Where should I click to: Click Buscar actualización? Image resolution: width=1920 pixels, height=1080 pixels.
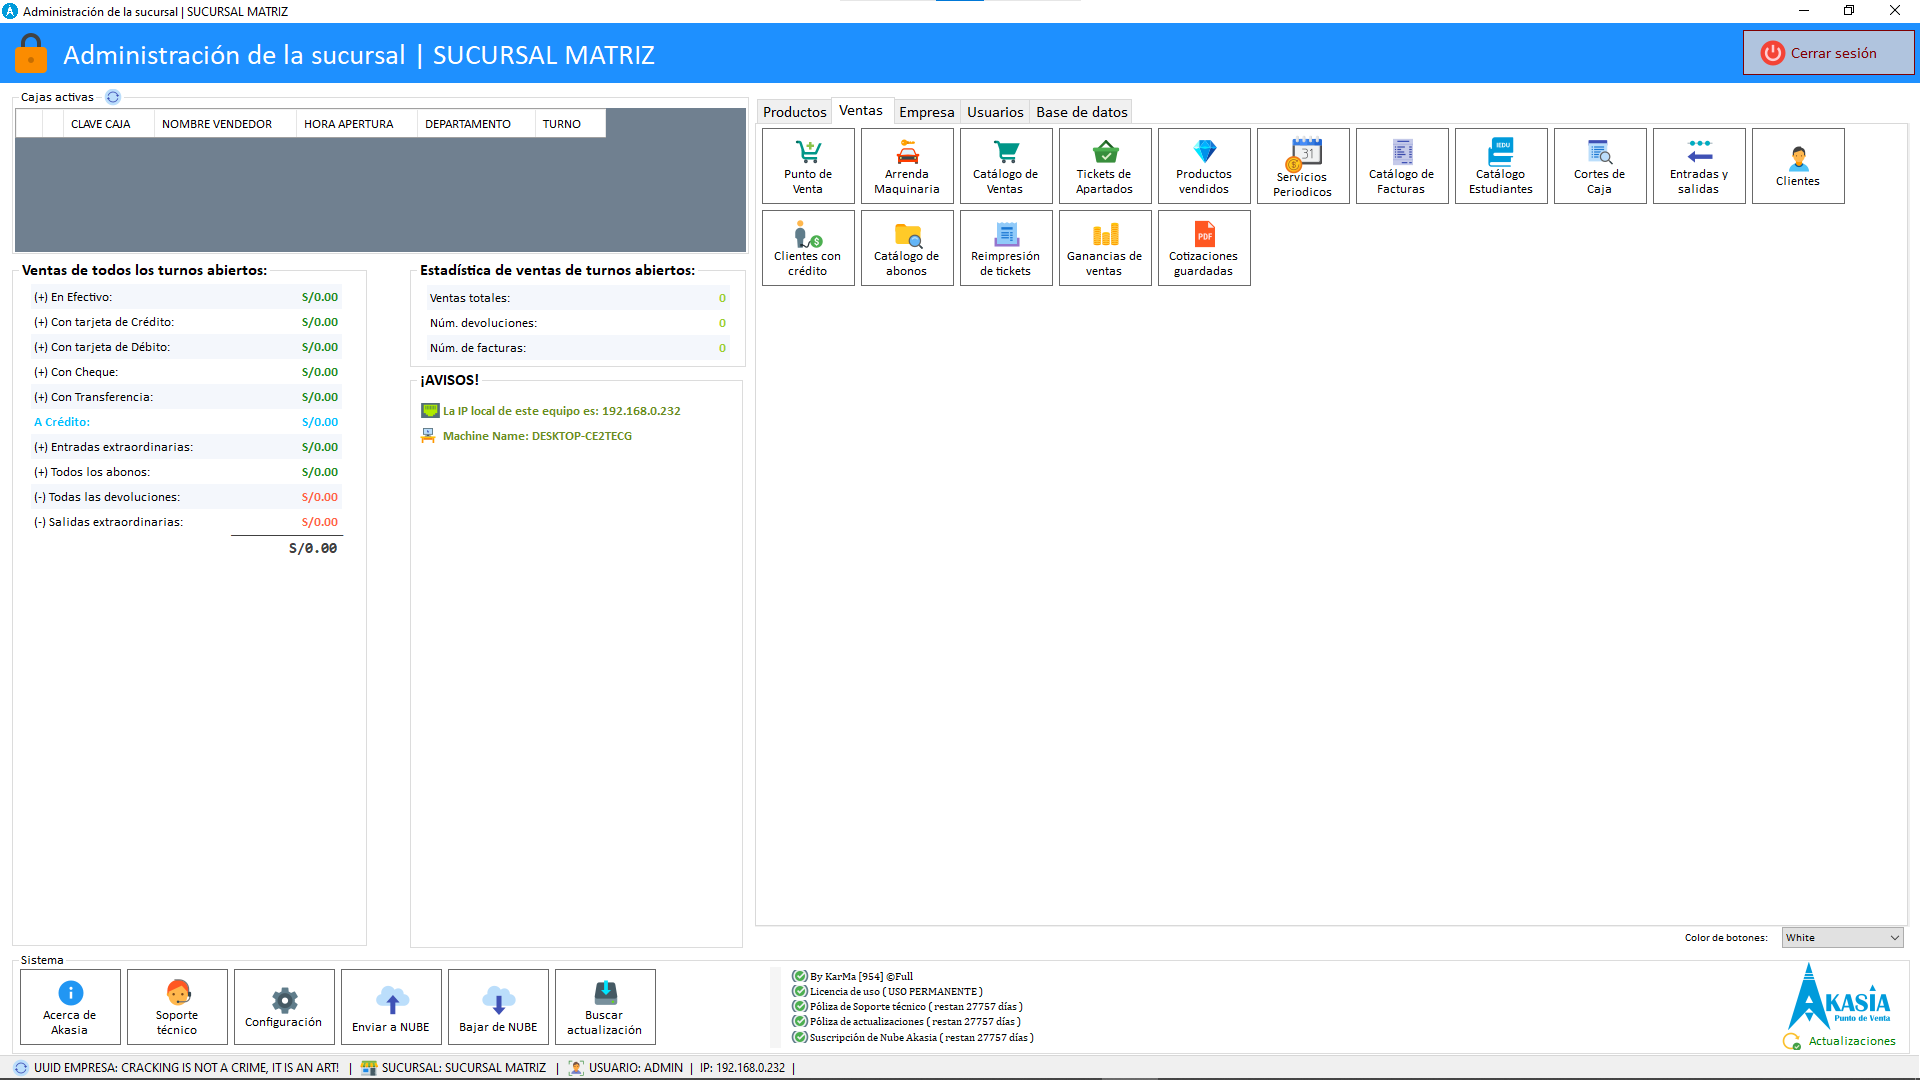(605, 1007)
